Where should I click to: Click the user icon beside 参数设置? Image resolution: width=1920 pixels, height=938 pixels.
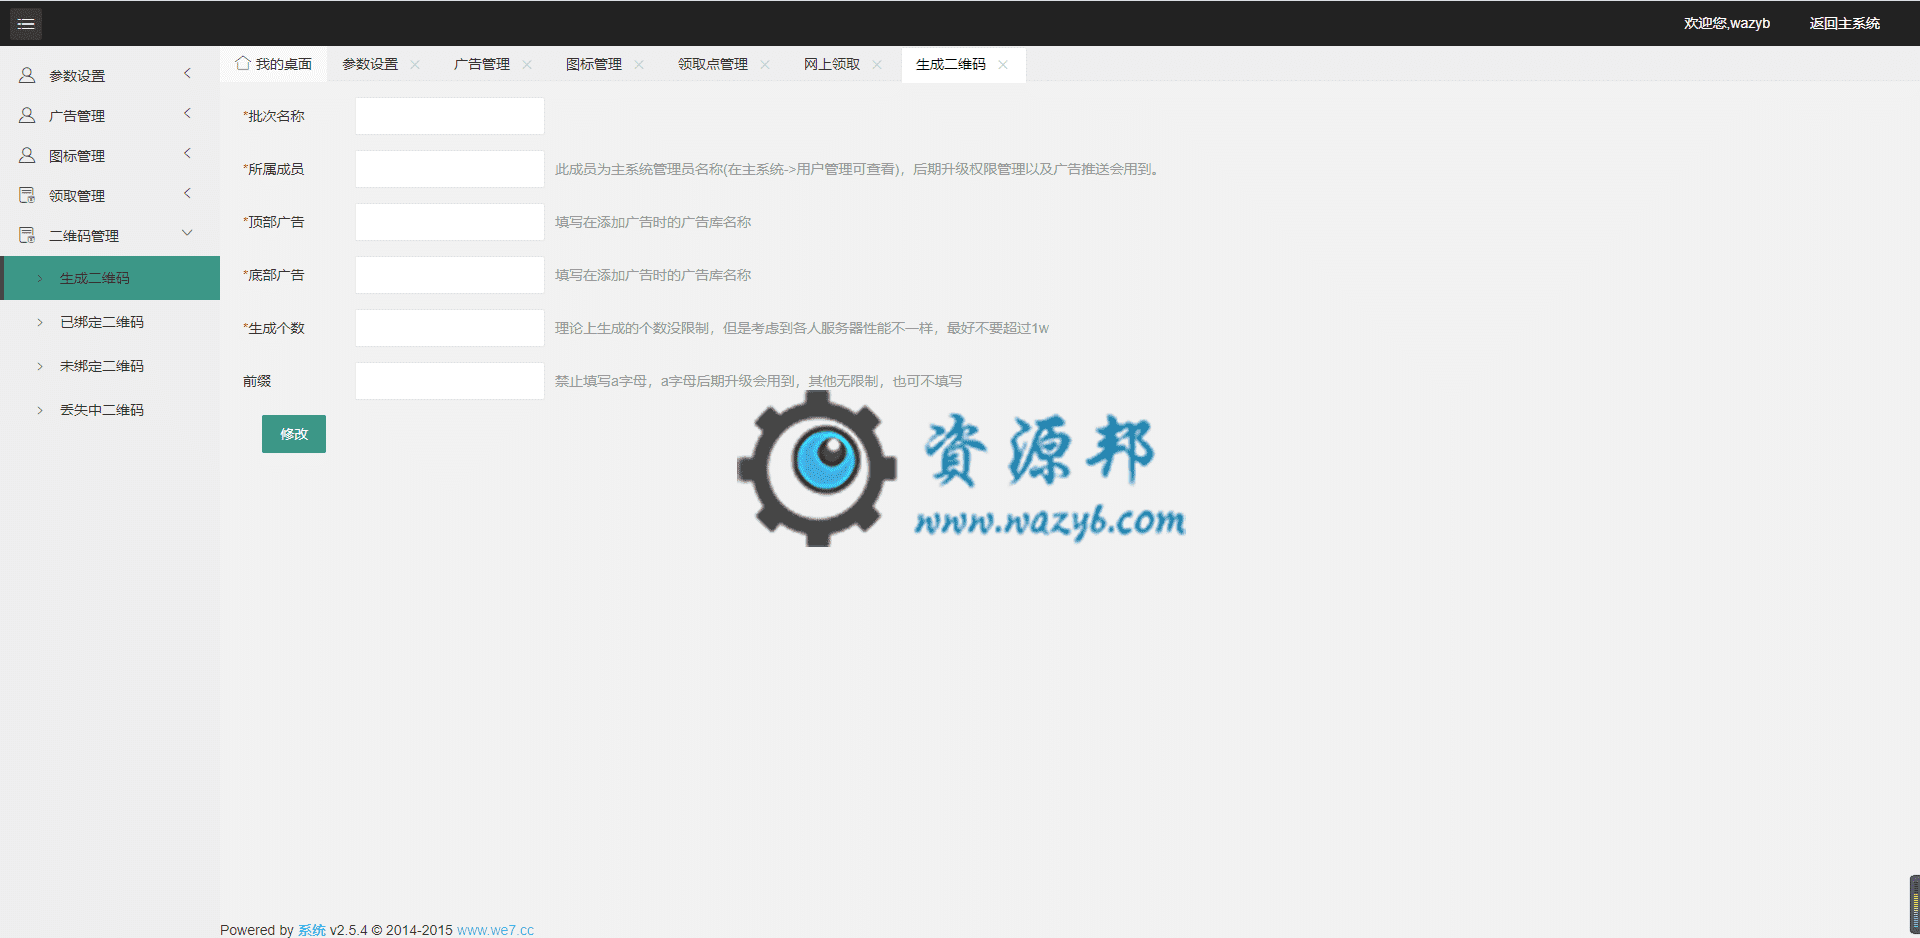coord(27,75)
